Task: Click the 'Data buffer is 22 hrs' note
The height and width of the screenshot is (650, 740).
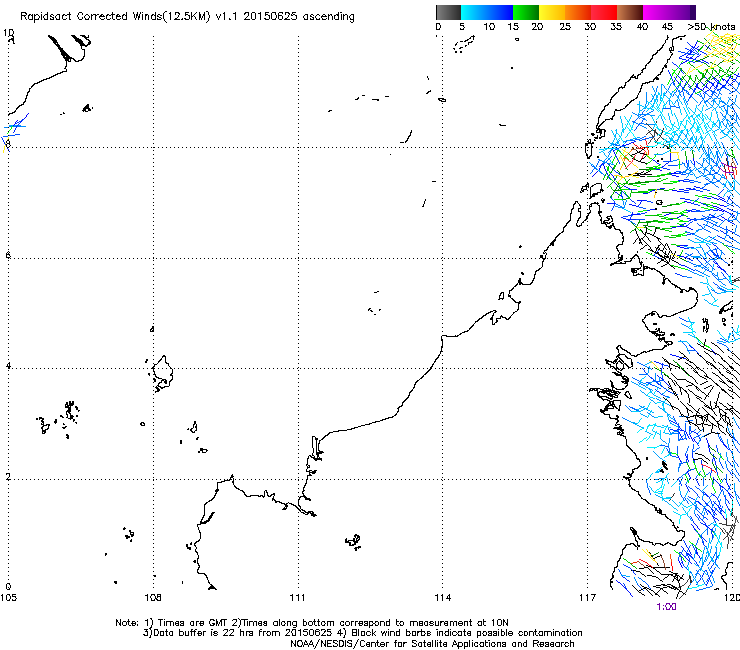Action: (362, 633)
